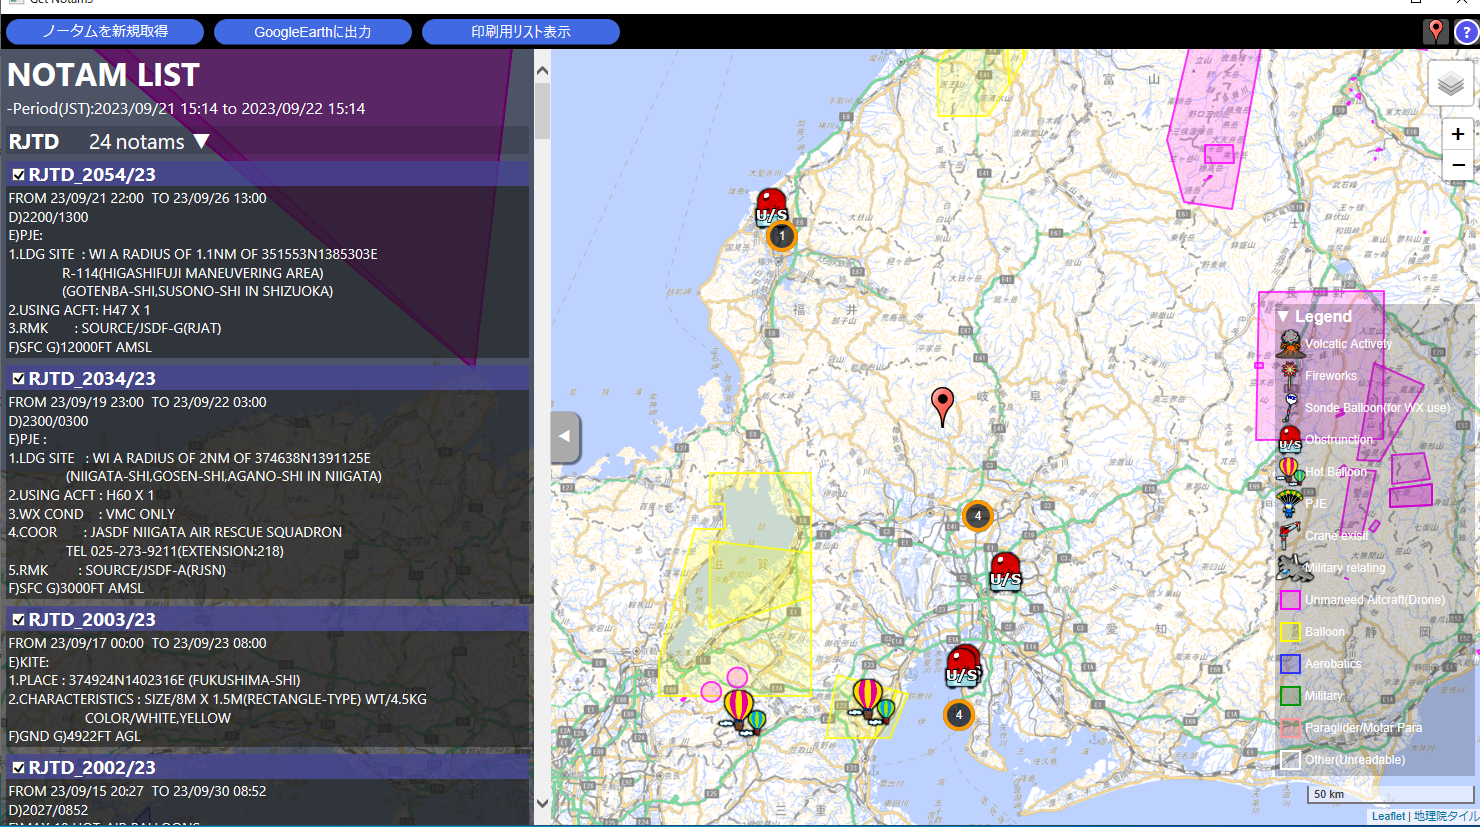1480x827 pixels.
Task: Zoom out the map with minus button
Action: pos(1457,165)
